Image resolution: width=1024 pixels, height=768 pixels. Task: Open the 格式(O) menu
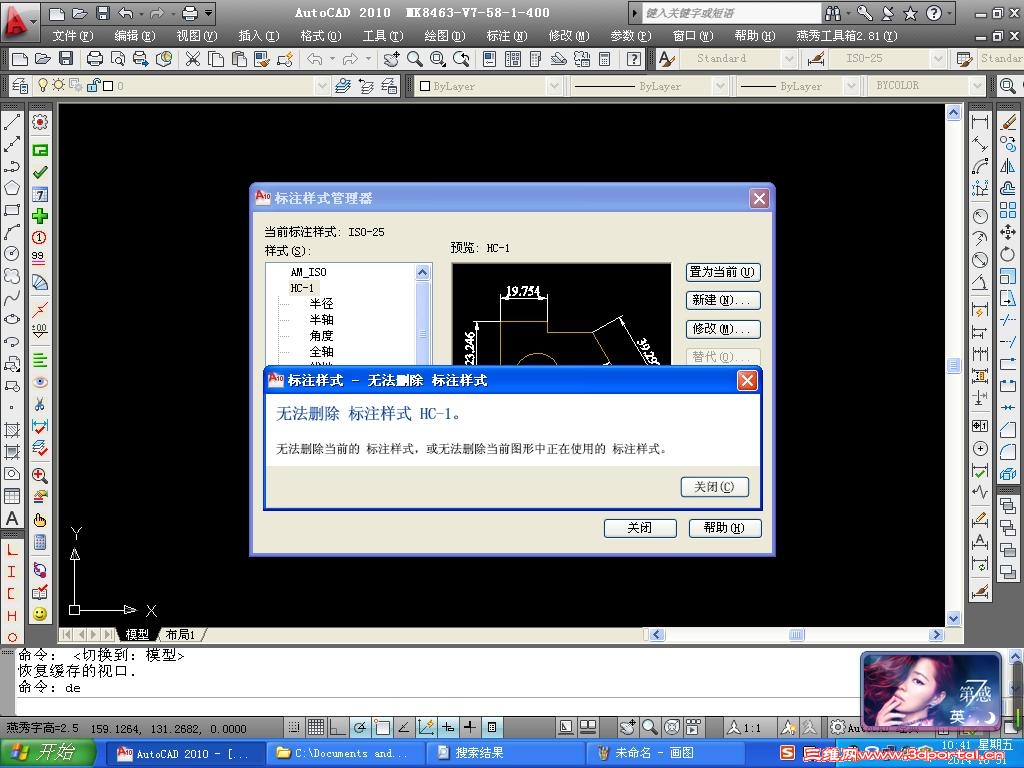[321, 36]
